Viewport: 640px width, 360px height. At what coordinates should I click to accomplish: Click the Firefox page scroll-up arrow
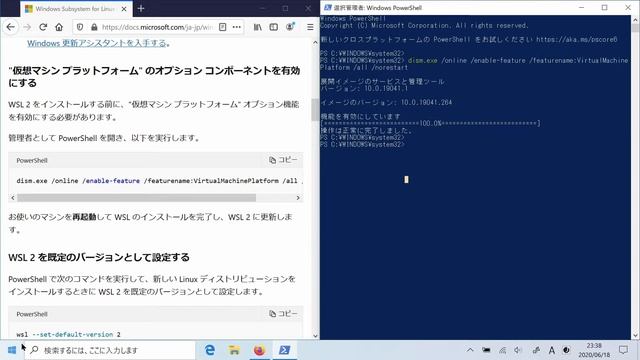tap(315, 42)
